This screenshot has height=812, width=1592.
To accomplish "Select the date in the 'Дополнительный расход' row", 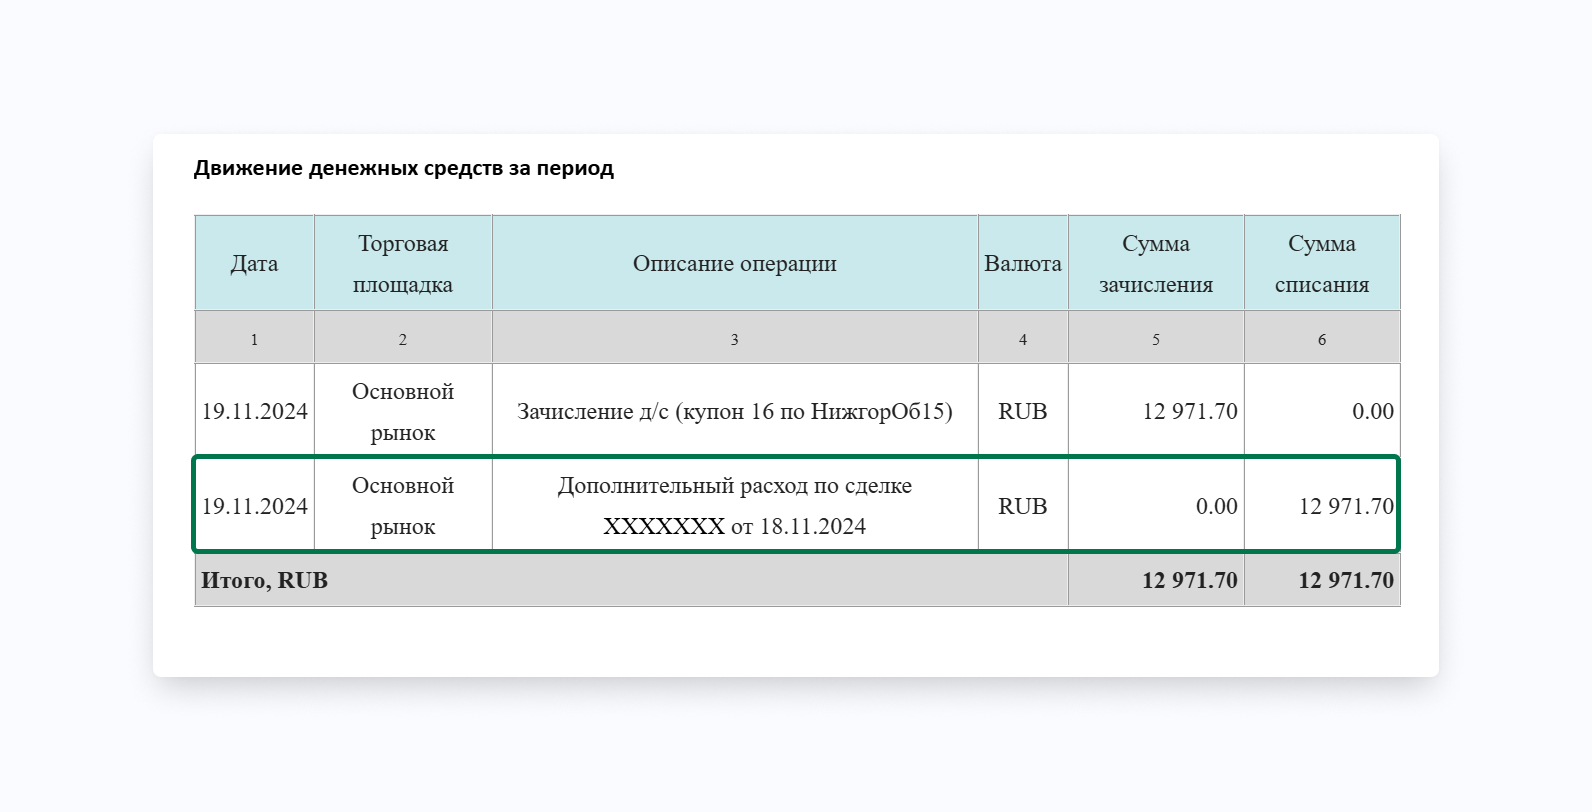I will point(254,506).
